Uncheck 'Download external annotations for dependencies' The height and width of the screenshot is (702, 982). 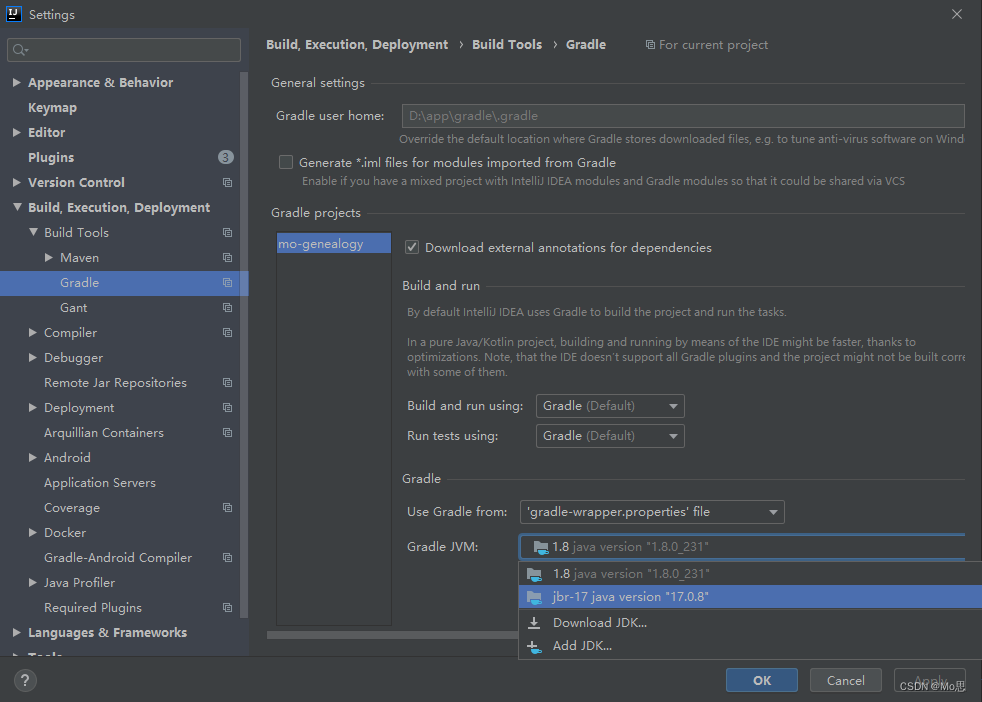point(411,247)
